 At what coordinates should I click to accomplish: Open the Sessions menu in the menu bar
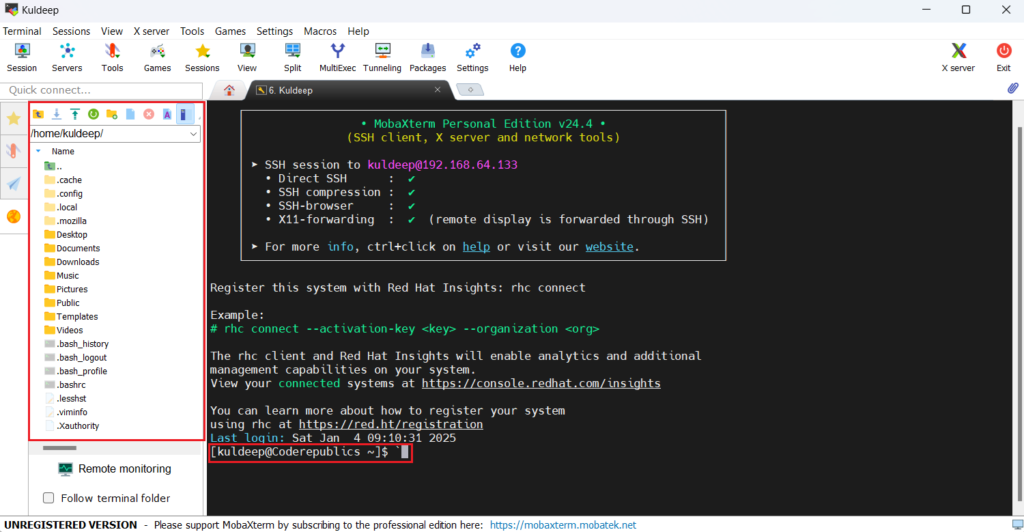coord(71,31)
